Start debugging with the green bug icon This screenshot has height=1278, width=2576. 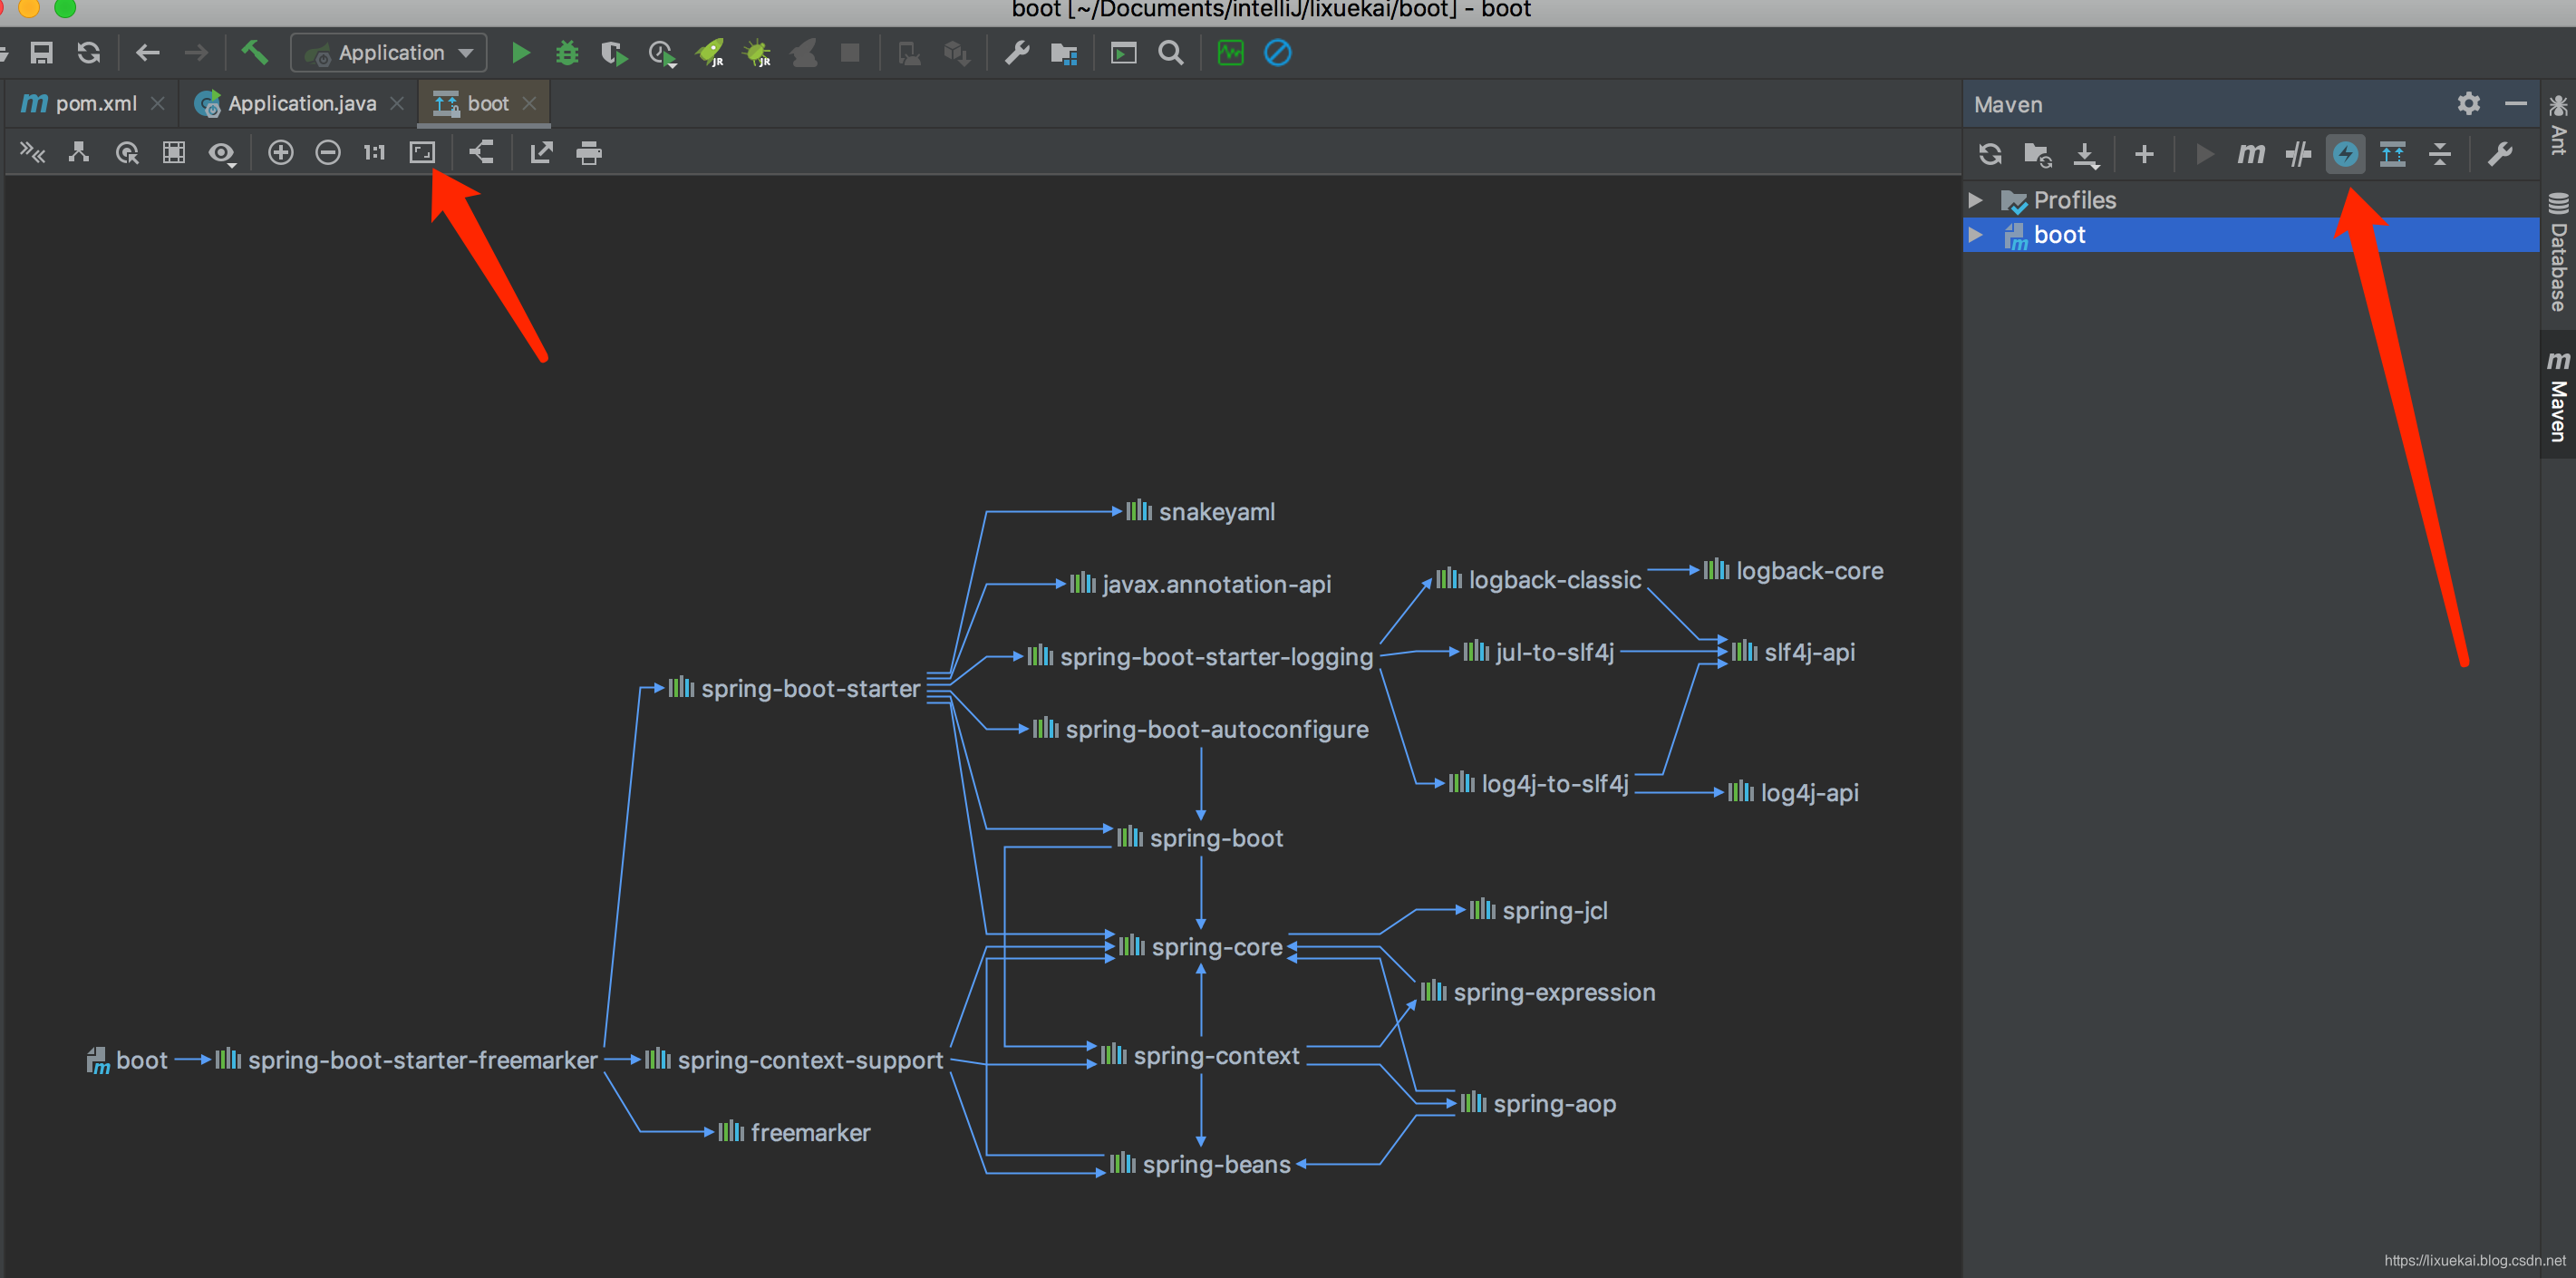click(x=567, y=53)
